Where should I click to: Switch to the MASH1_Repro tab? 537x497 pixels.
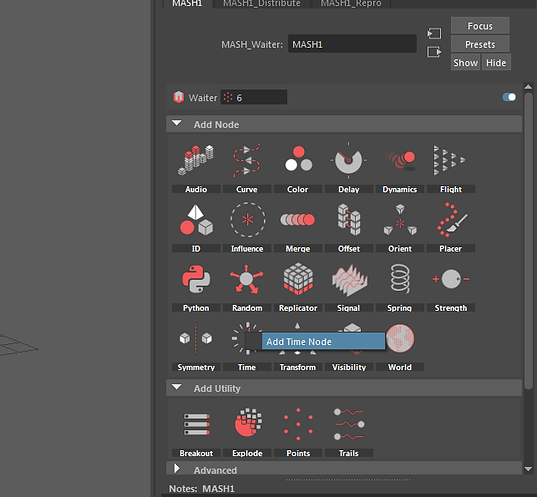(351, 4)
